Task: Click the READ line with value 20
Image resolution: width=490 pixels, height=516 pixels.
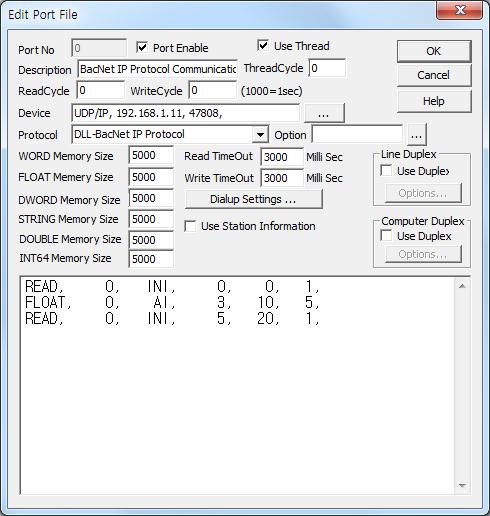Action: 172,318
